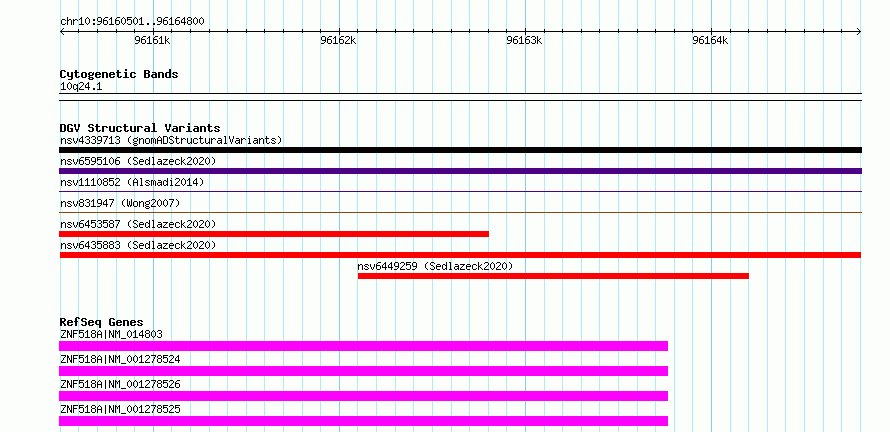Select the red nsv6449259 variant bar
The image size is (890, 432).
click(x=553, y=276)
